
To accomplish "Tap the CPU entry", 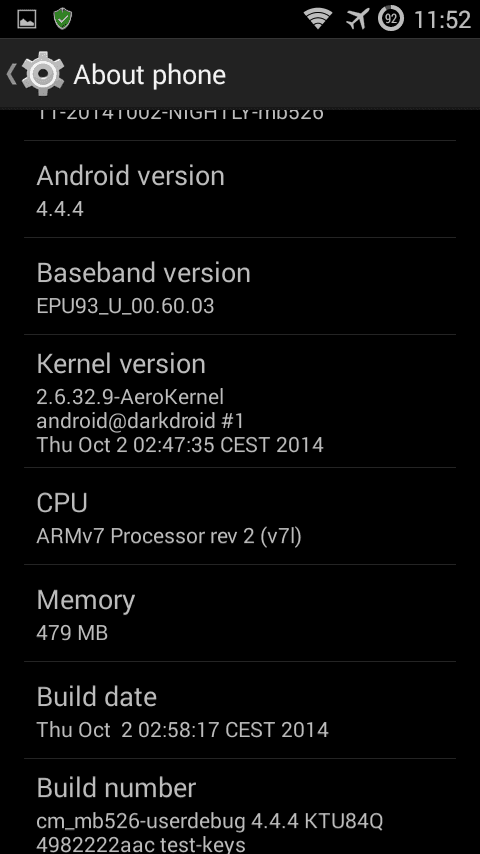I will (240, 516).
